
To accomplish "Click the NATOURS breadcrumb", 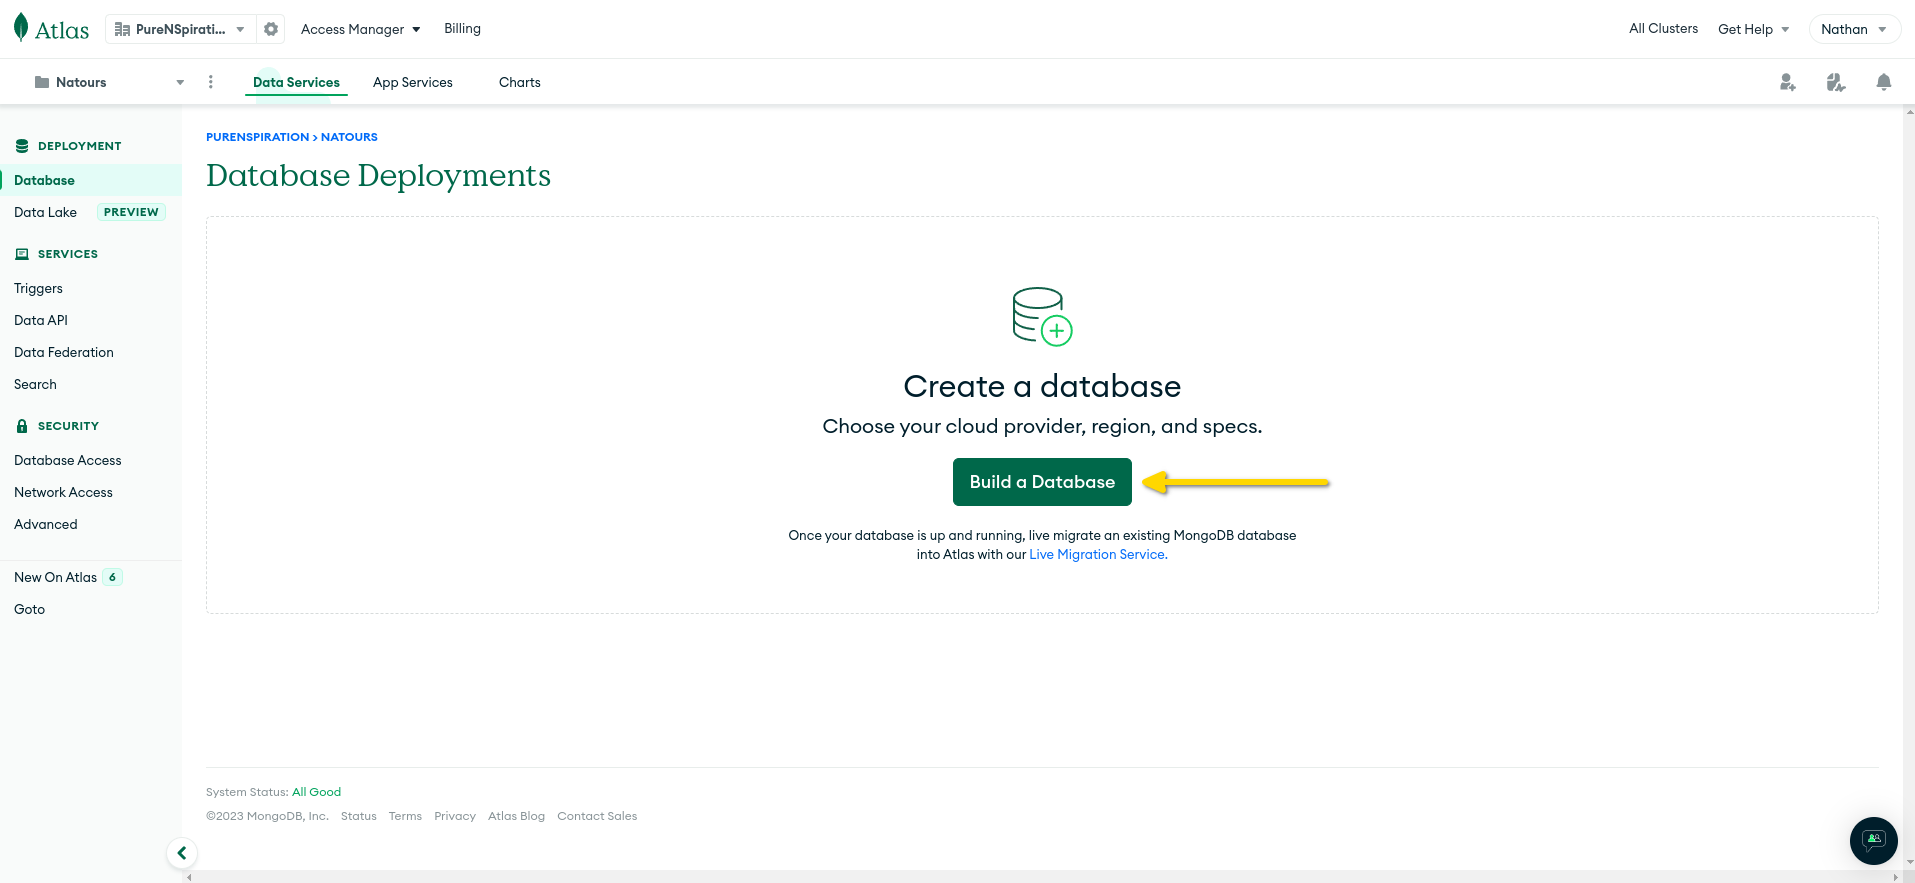I will tap(349, 137).
